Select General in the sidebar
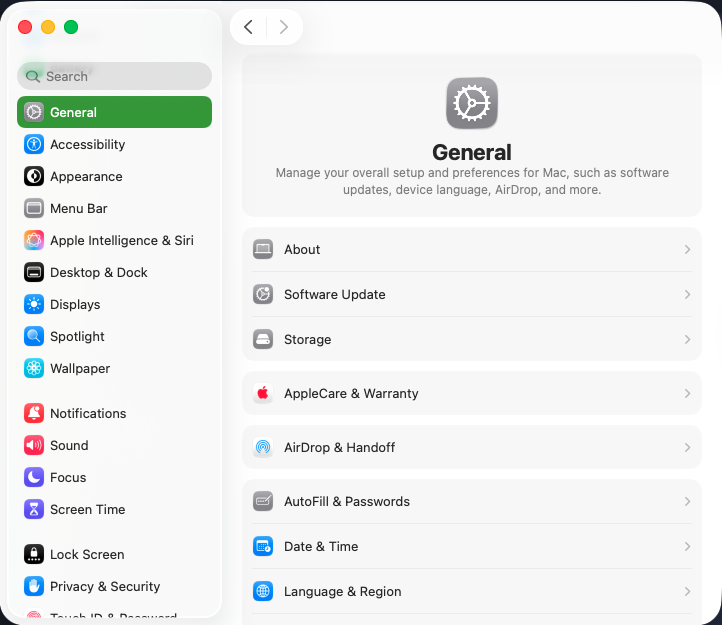722x625 pixels. 114,112
